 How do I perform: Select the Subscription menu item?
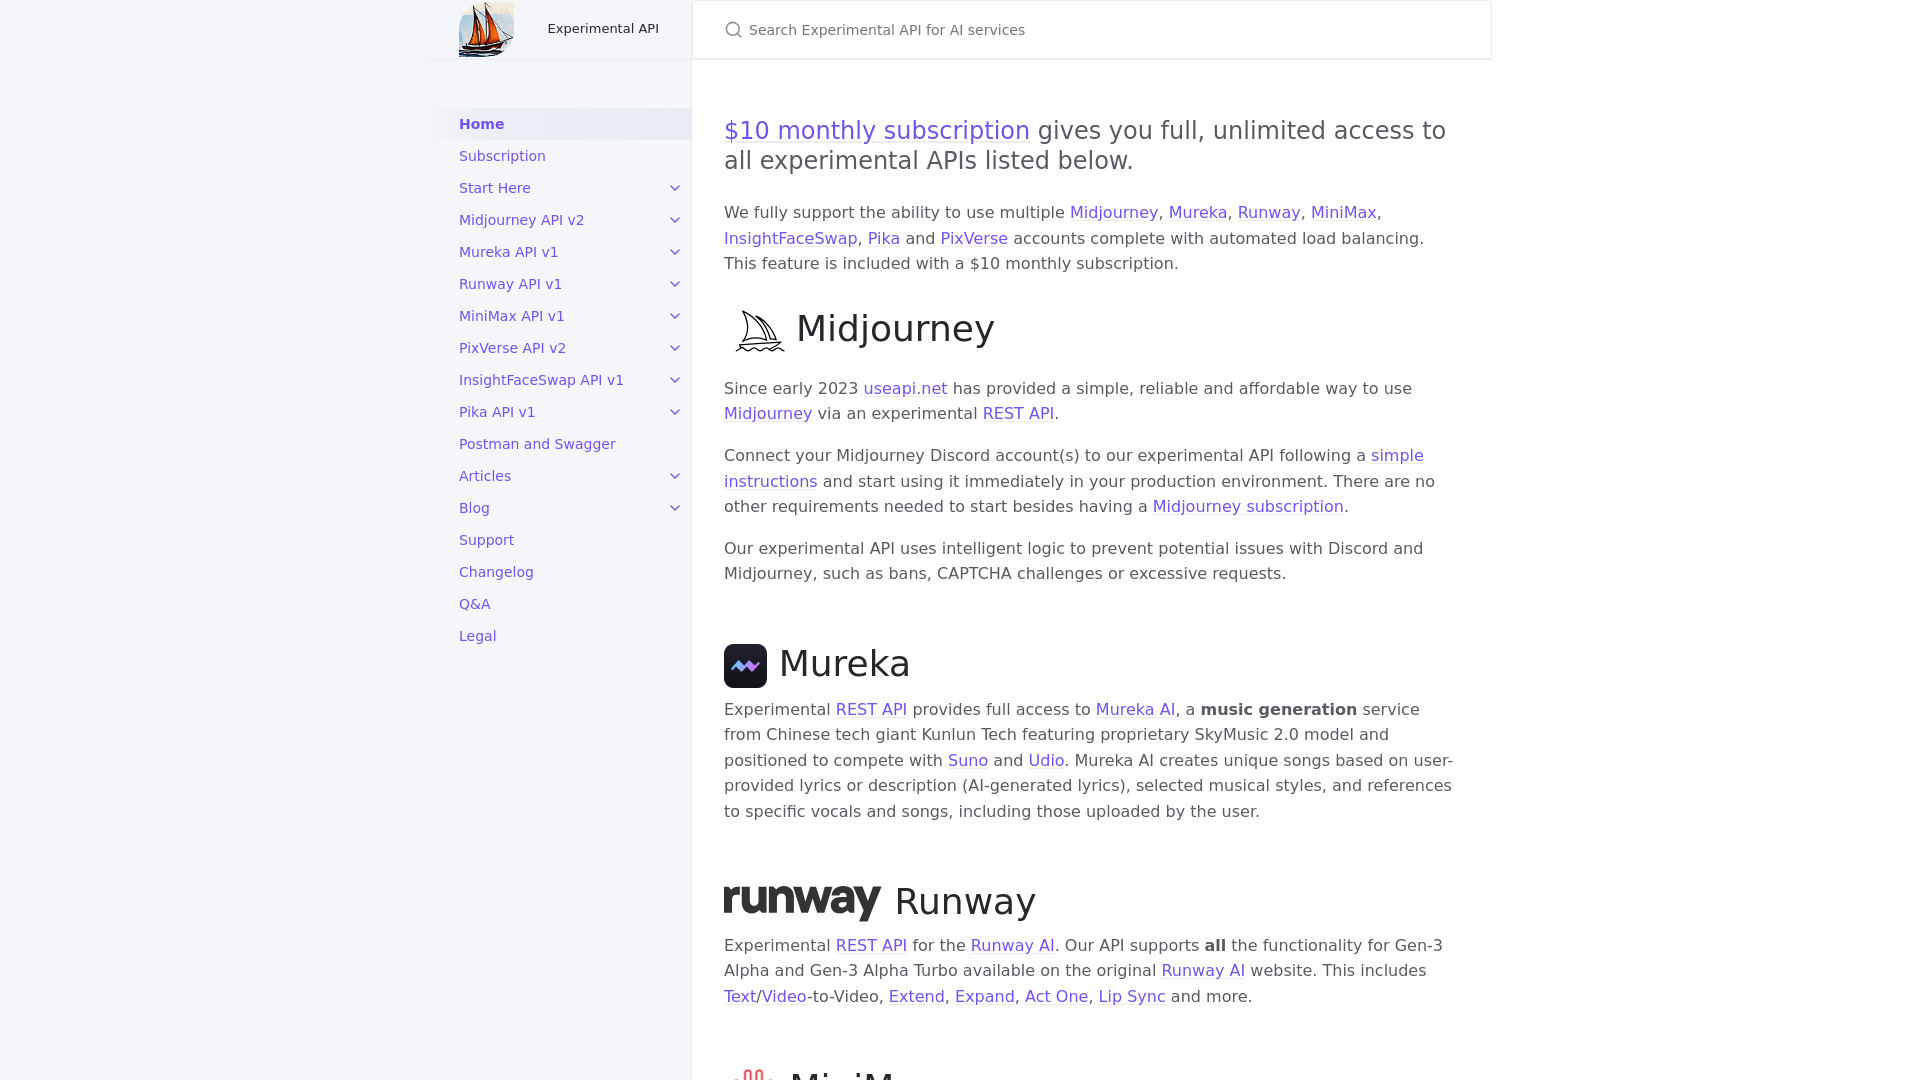coord(501,154)
